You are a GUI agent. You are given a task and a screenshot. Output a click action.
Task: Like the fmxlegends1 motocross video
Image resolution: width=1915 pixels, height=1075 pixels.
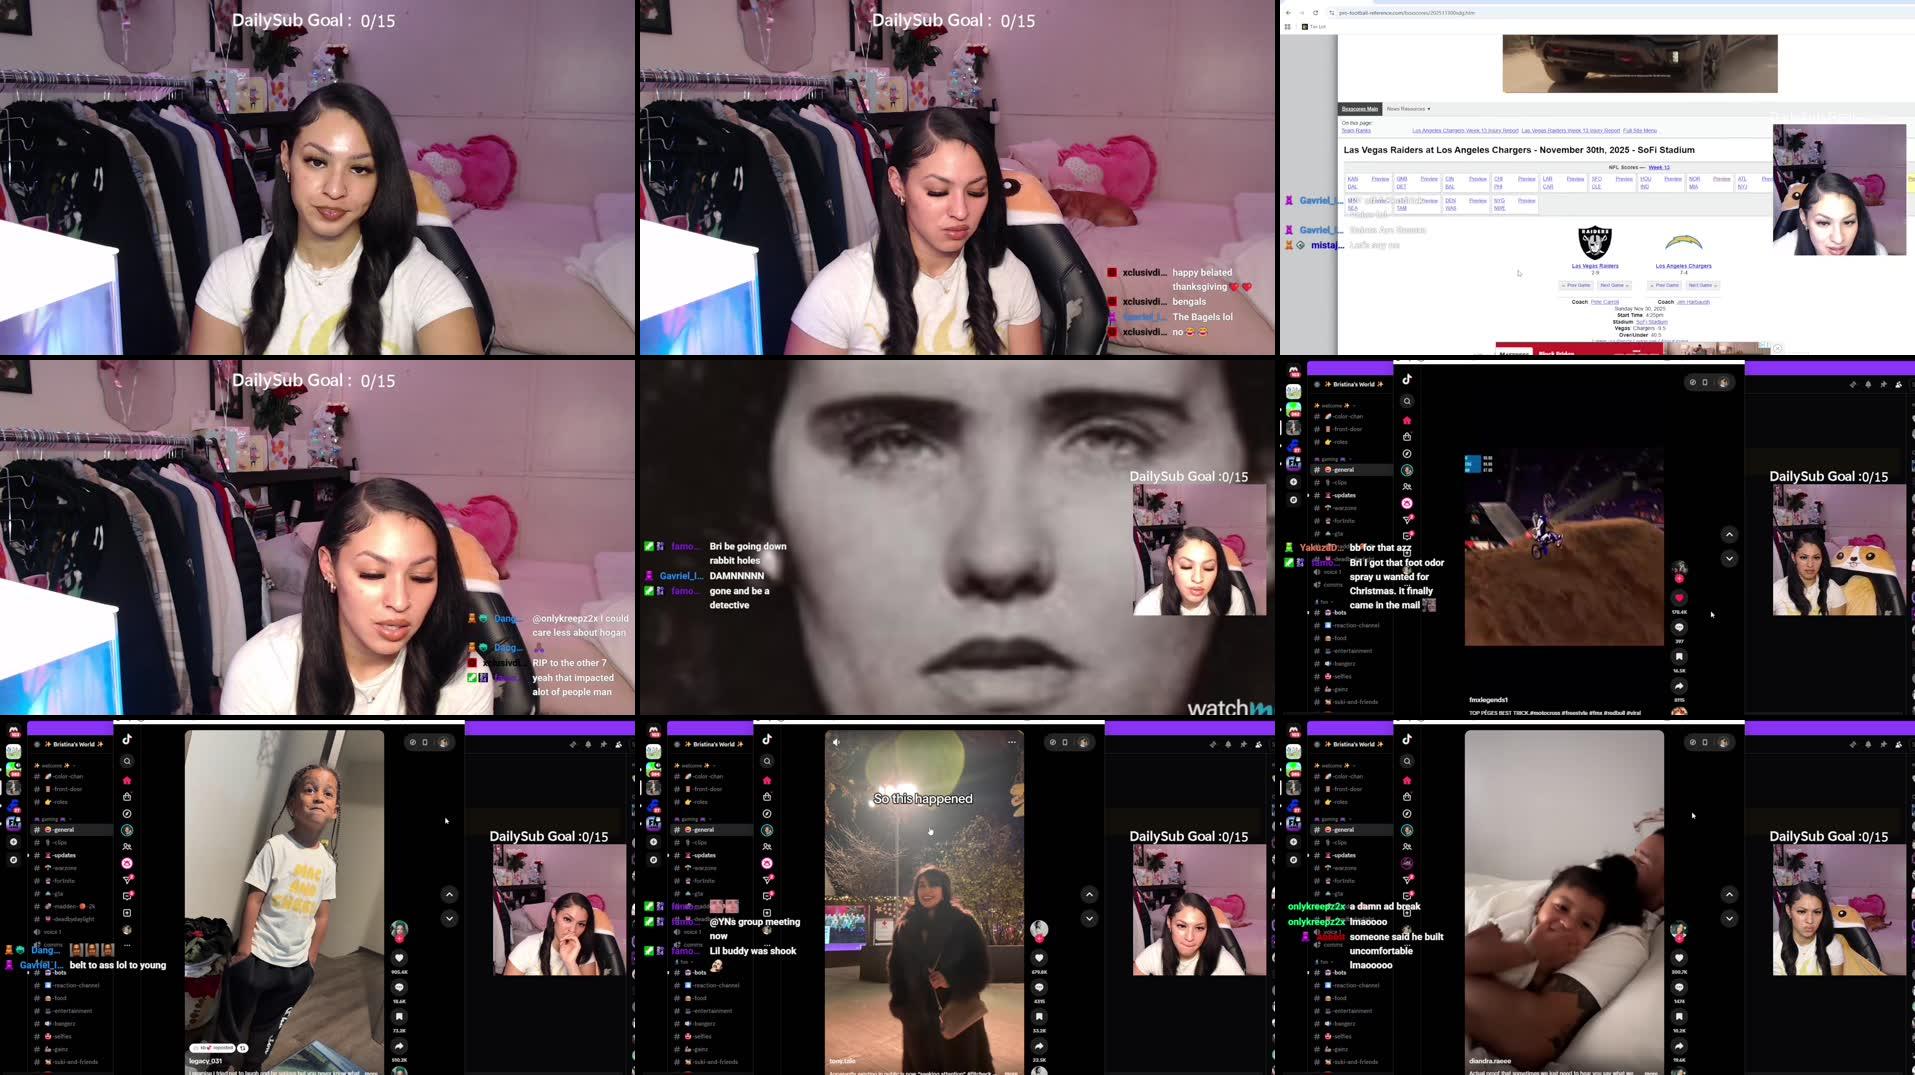(1680, 596)
